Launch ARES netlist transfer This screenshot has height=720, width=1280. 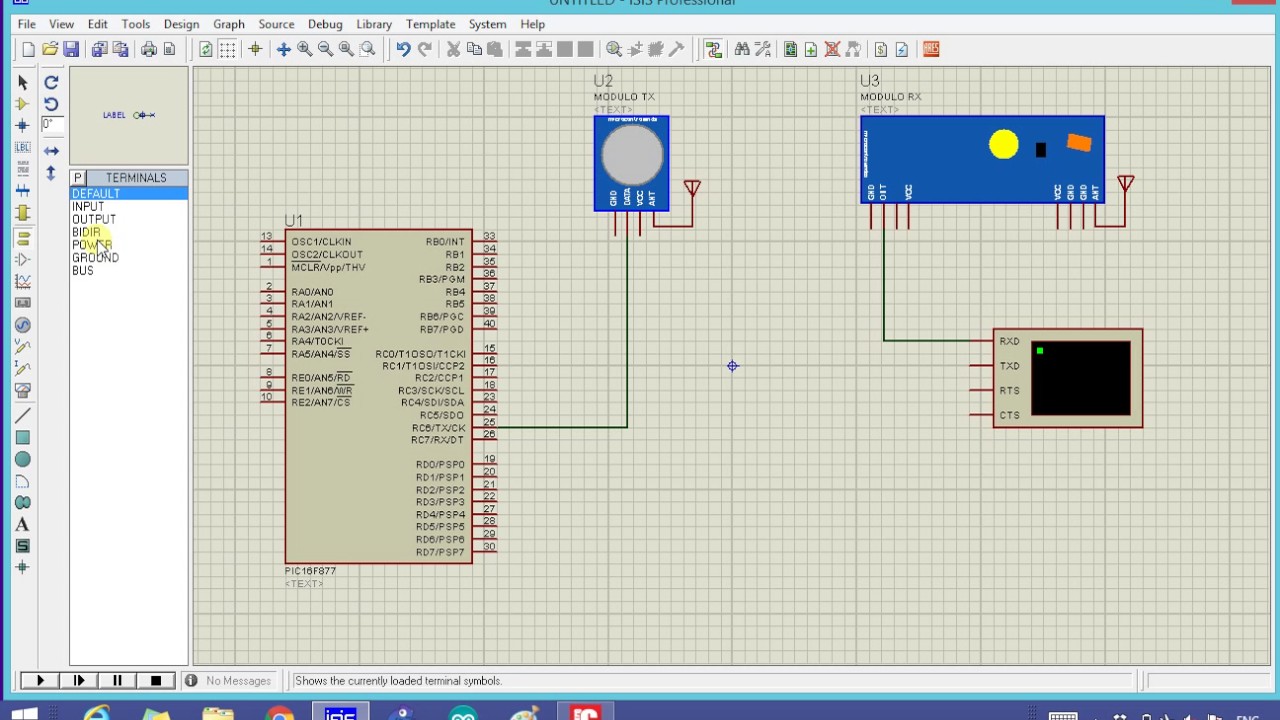pyautogui.click(x=931, y=49)
